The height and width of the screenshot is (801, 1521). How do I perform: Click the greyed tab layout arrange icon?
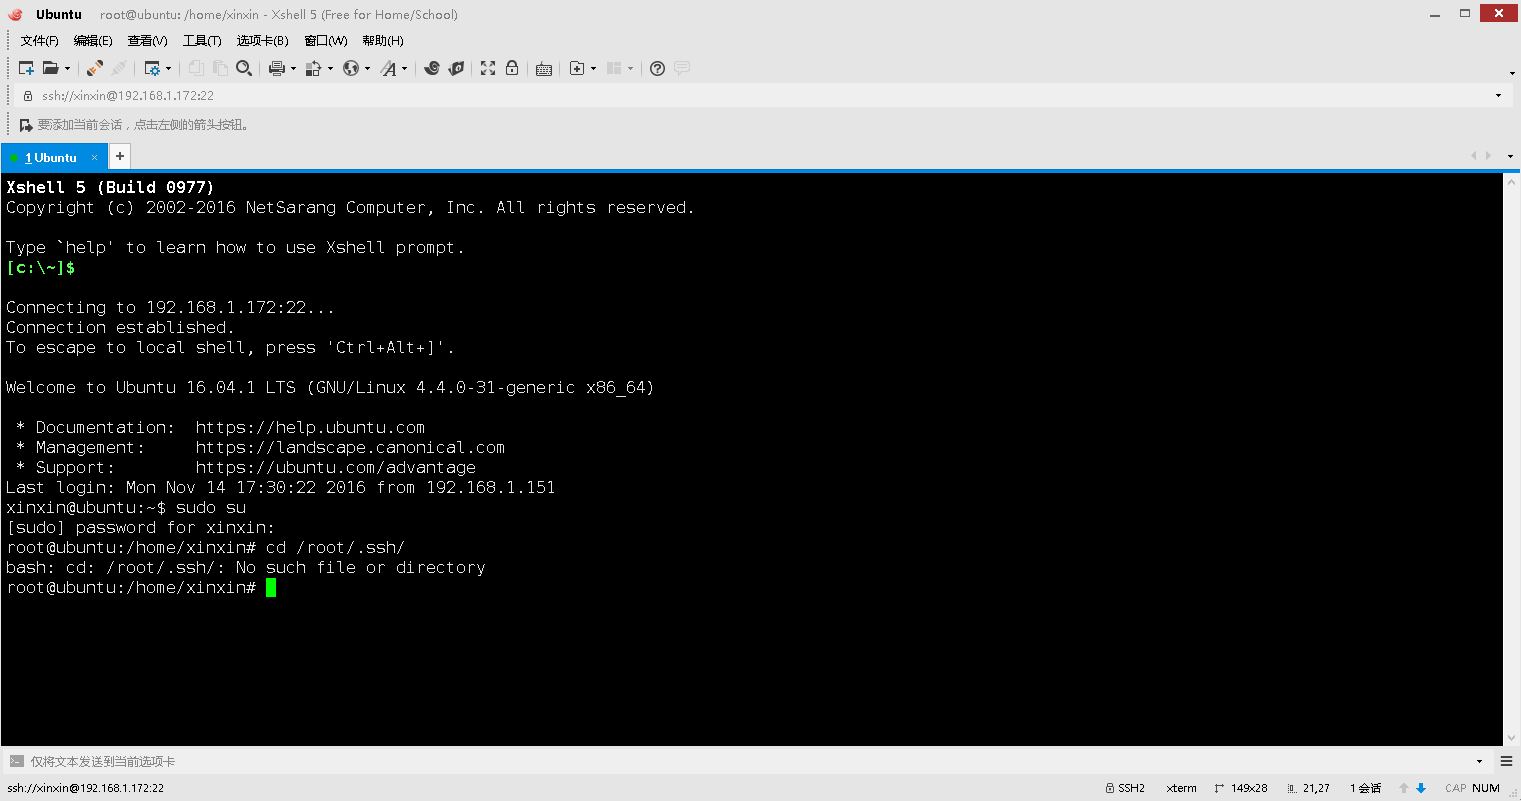614,68
